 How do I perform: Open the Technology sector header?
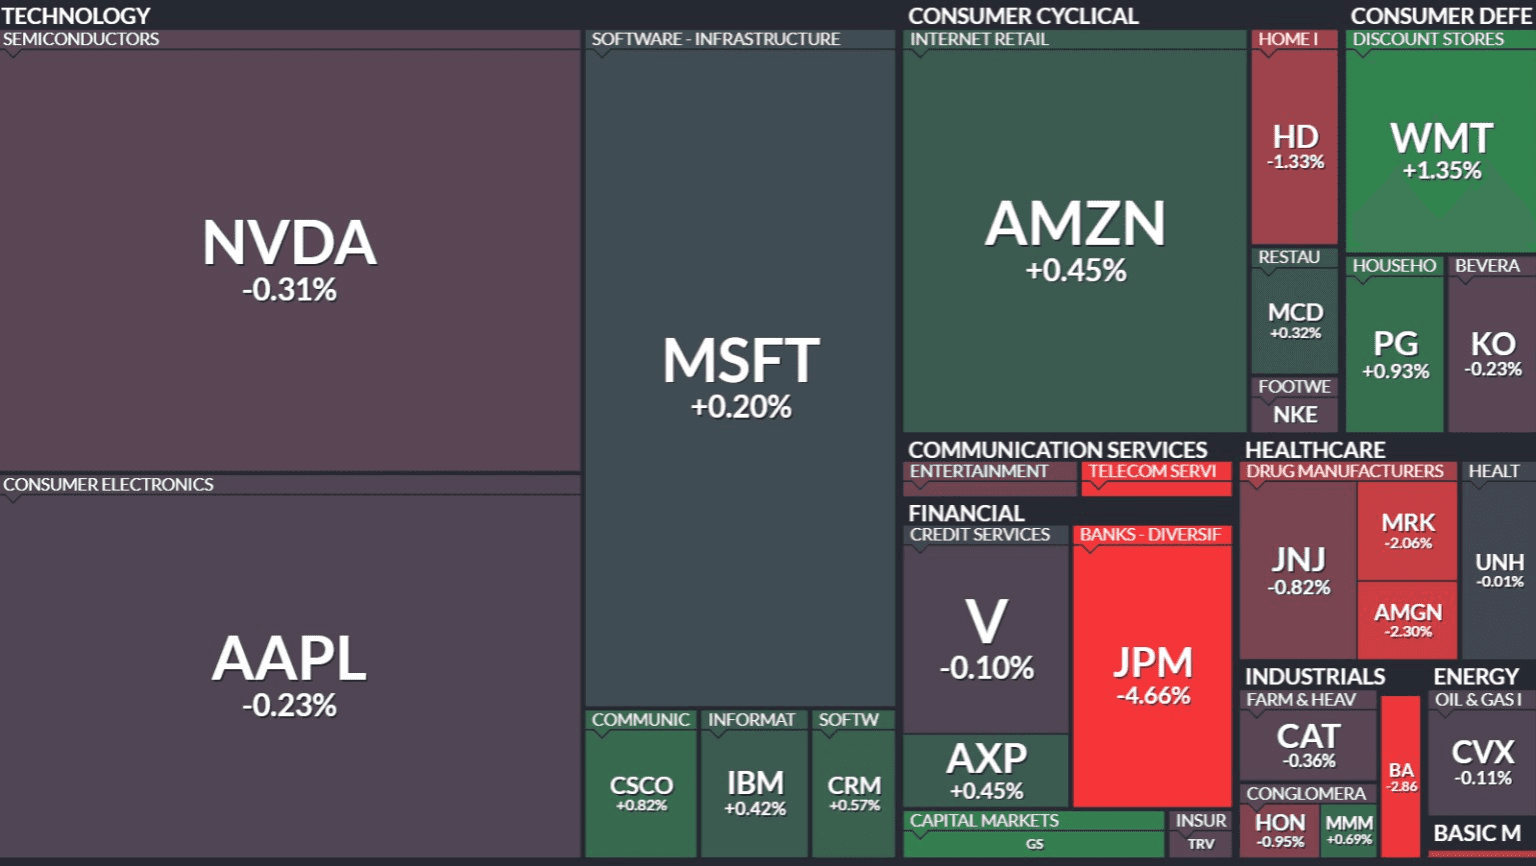pos(76,16)
